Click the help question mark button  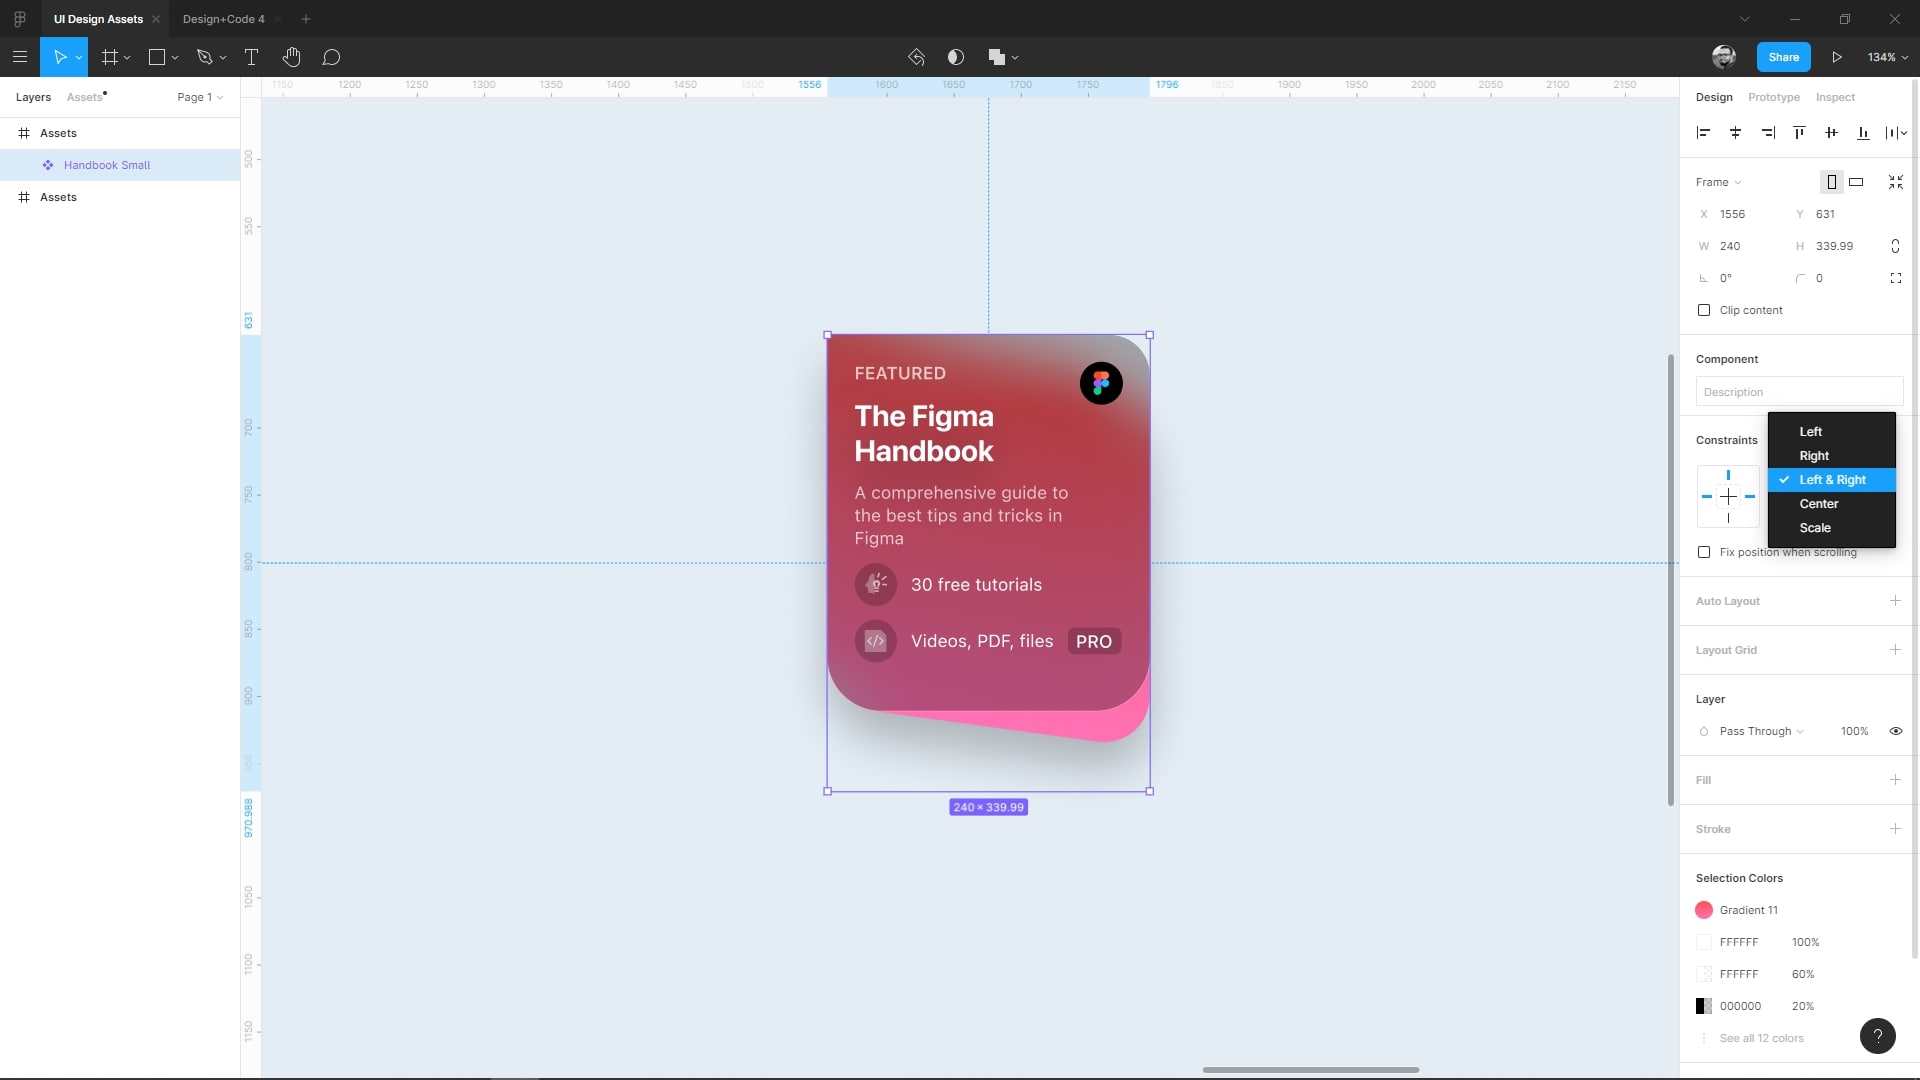(x=1877, y=1036)
